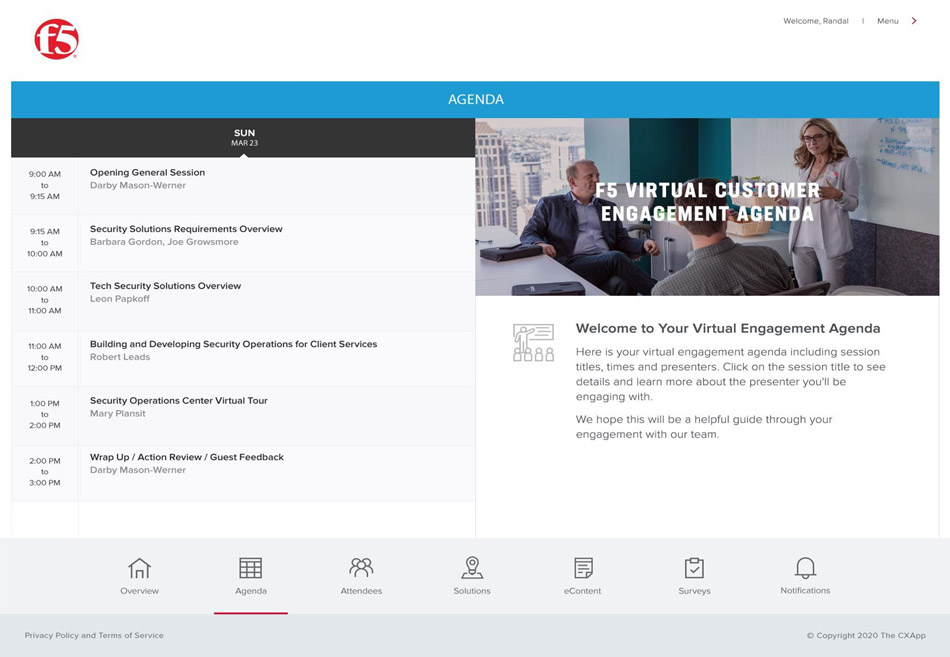Open Wrap Up / Action Review session
The width and height of the screenshot is (950, 657).
tap(187, 457)
